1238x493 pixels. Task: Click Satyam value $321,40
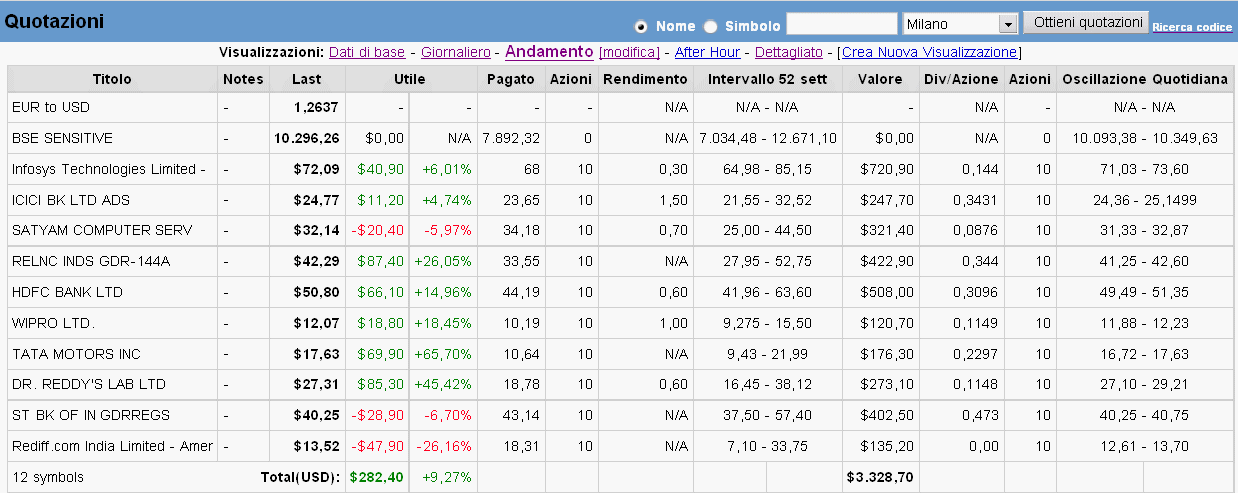coord(890,230)
